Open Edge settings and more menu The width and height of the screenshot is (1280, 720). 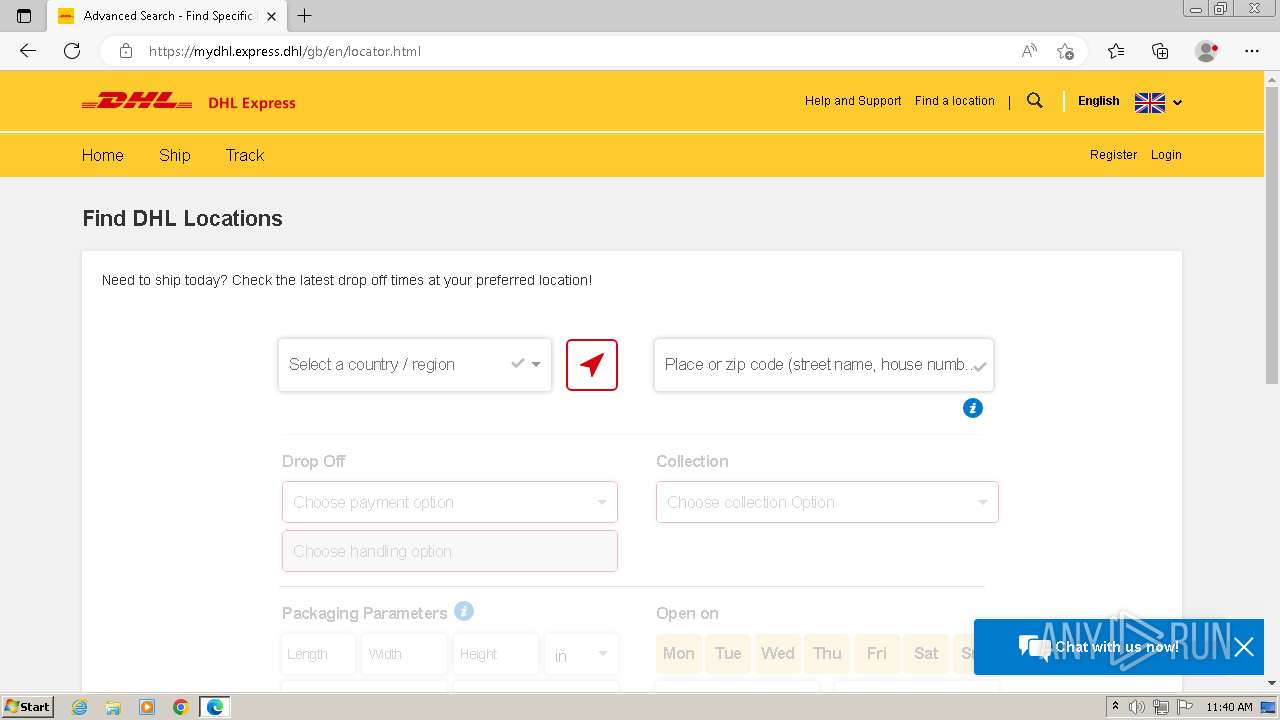(1252, 51)
